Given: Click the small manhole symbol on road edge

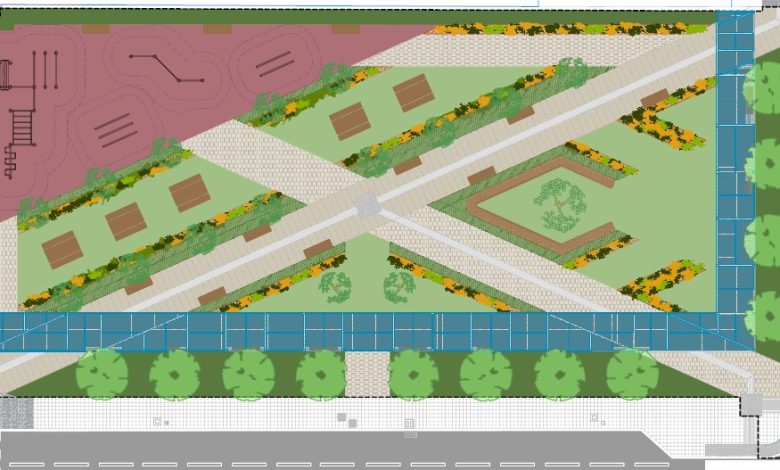Looking at the screenshot, I should click(410, 425).
